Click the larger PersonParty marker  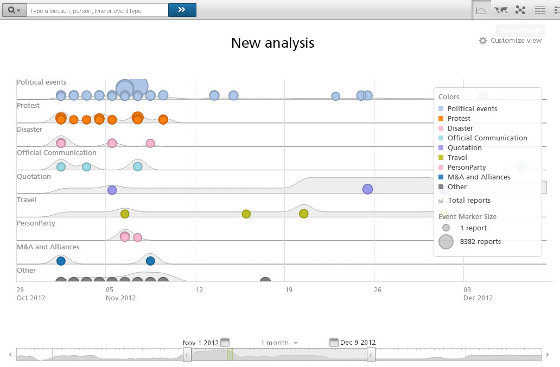click(125, 236)
